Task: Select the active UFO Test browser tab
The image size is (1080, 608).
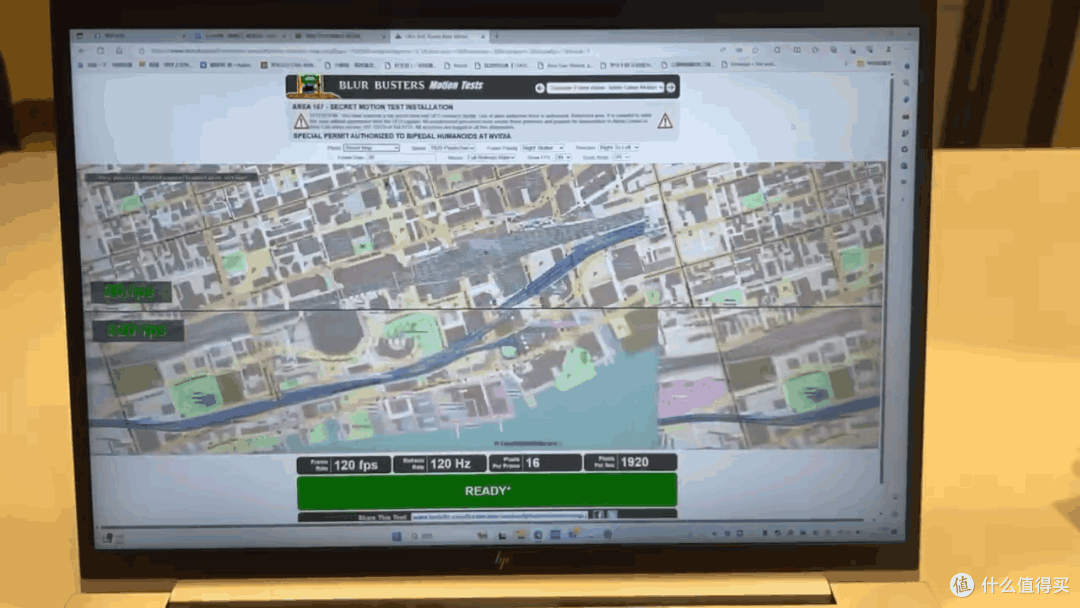Action: (x=439, y=36)
